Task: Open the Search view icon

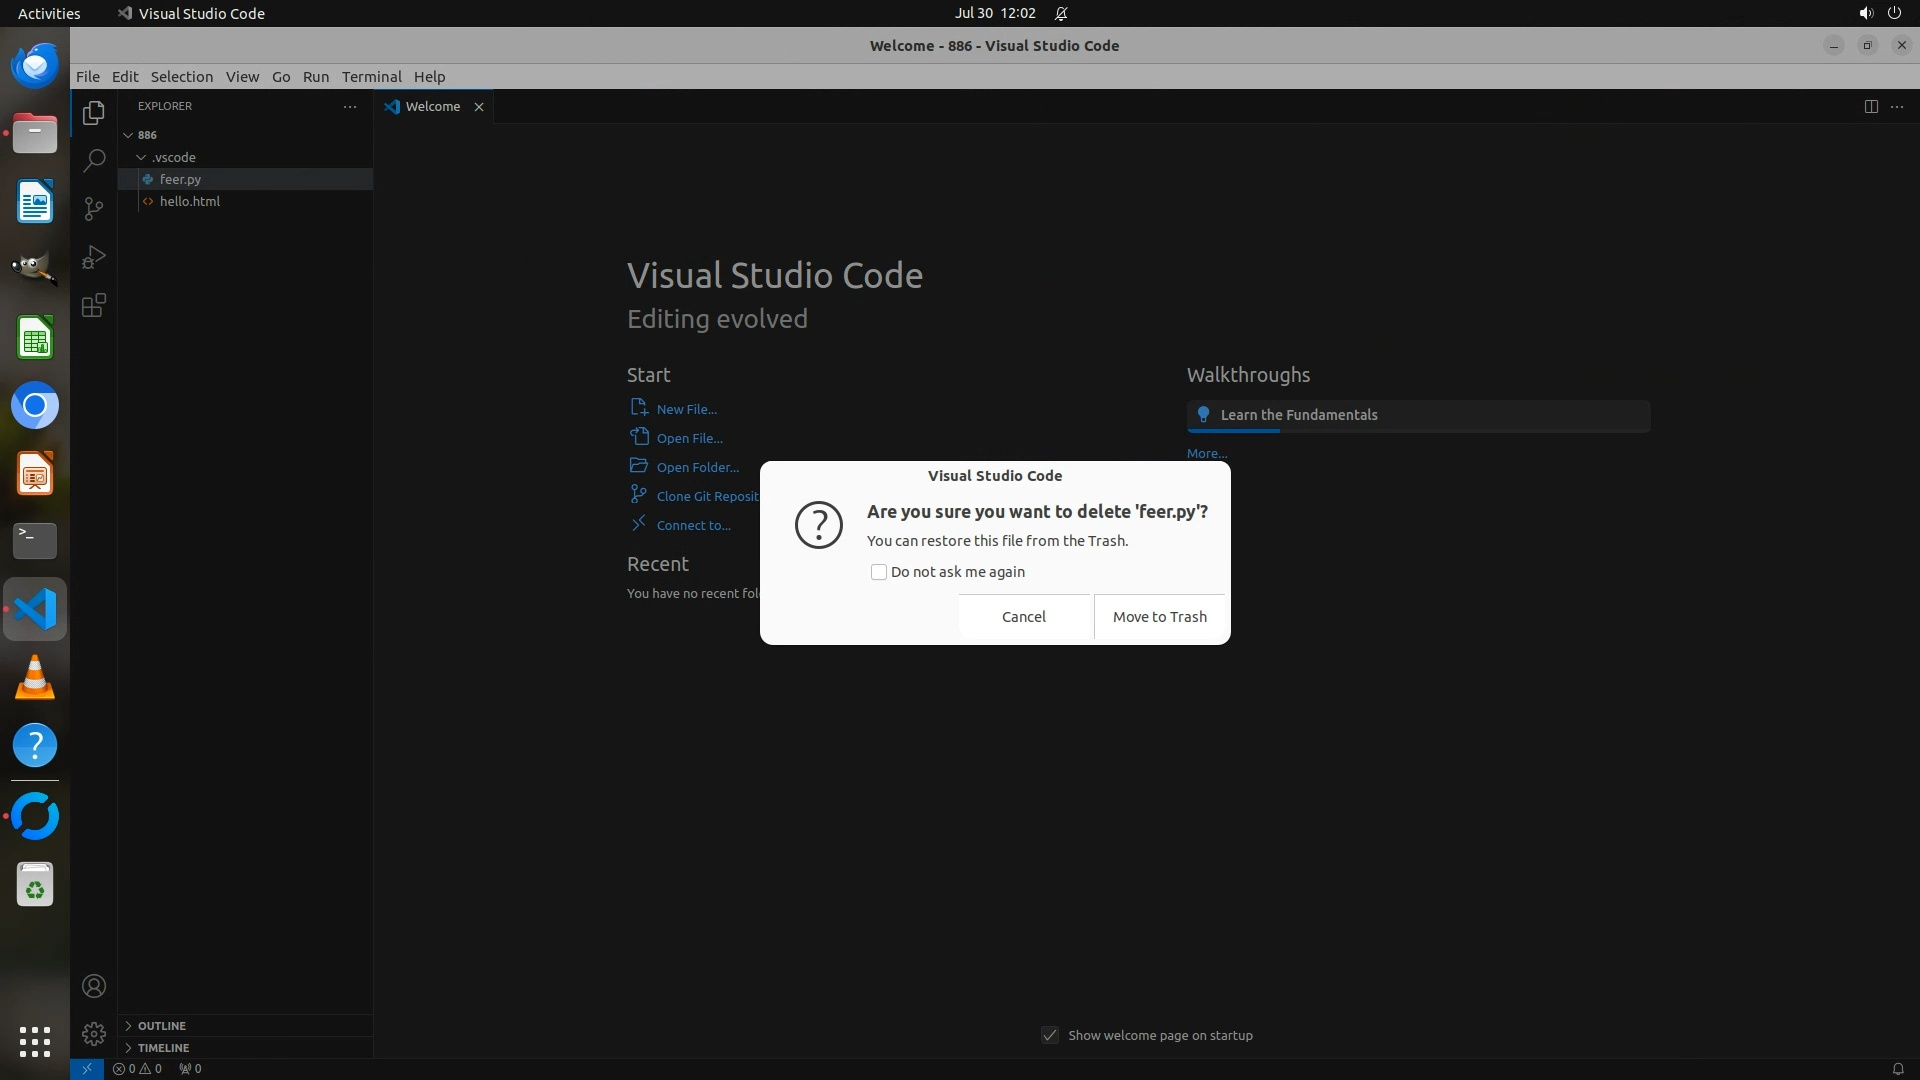Action: (x=94, y=160)
